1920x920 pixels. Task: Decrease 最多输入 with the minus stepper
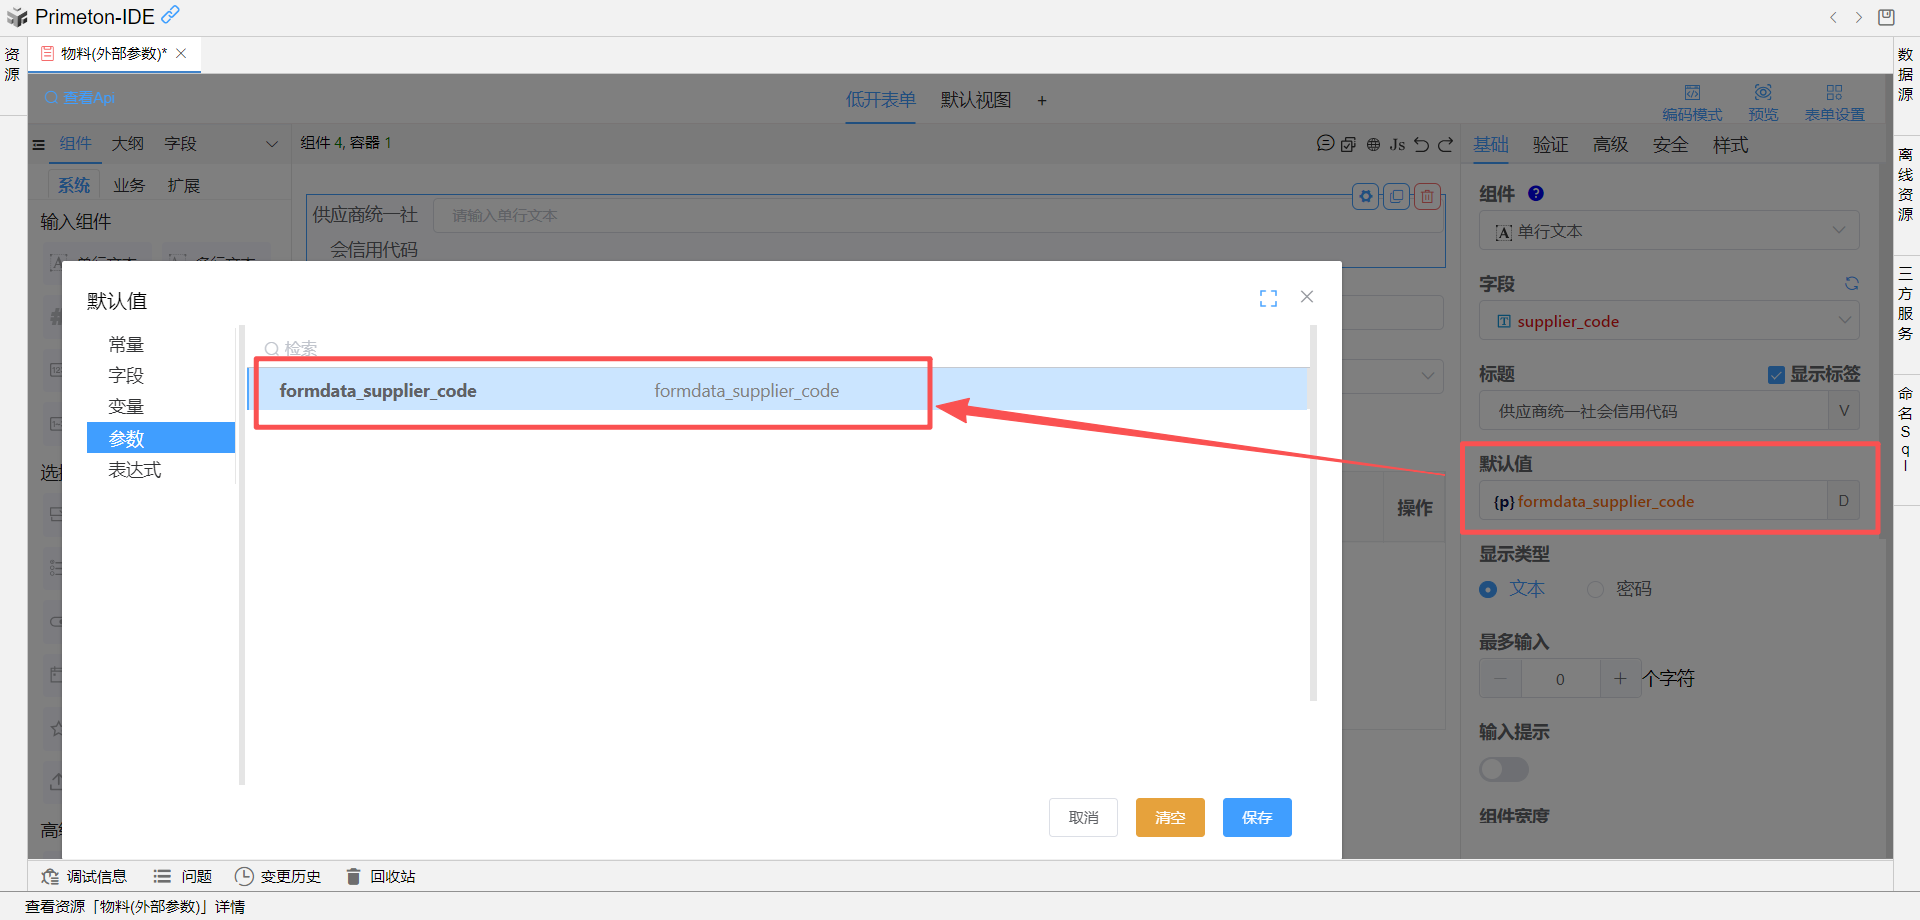tap(1500, 678)
